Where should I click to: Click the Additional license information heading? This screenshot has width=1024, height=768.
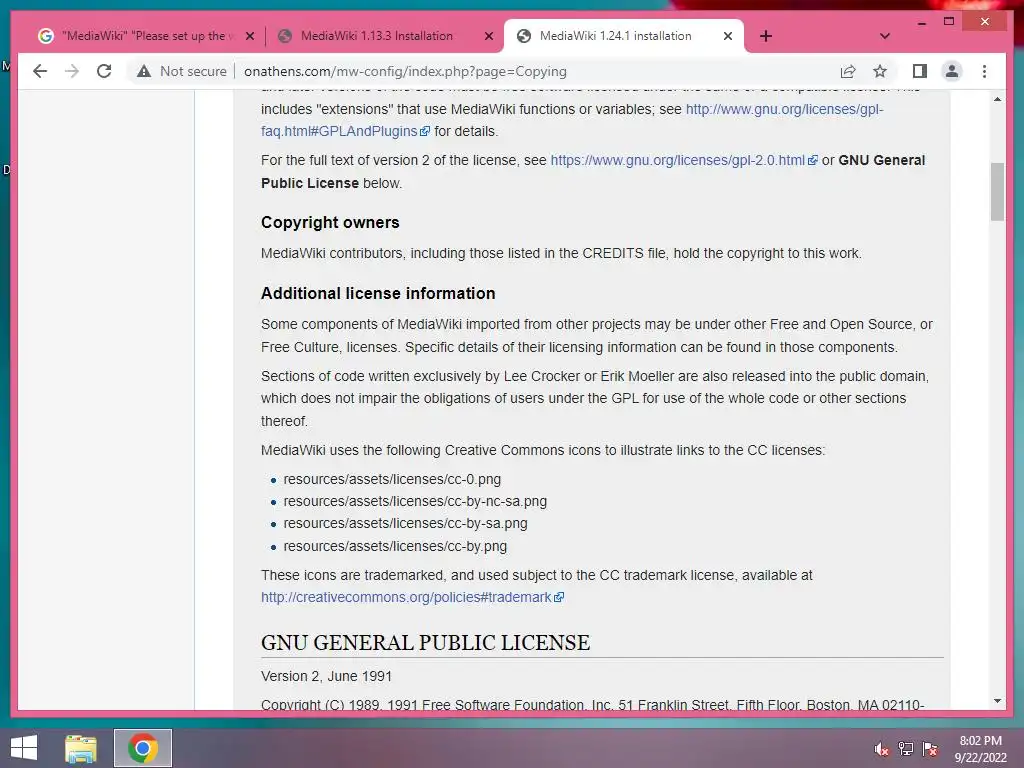(x=378, y=293)
